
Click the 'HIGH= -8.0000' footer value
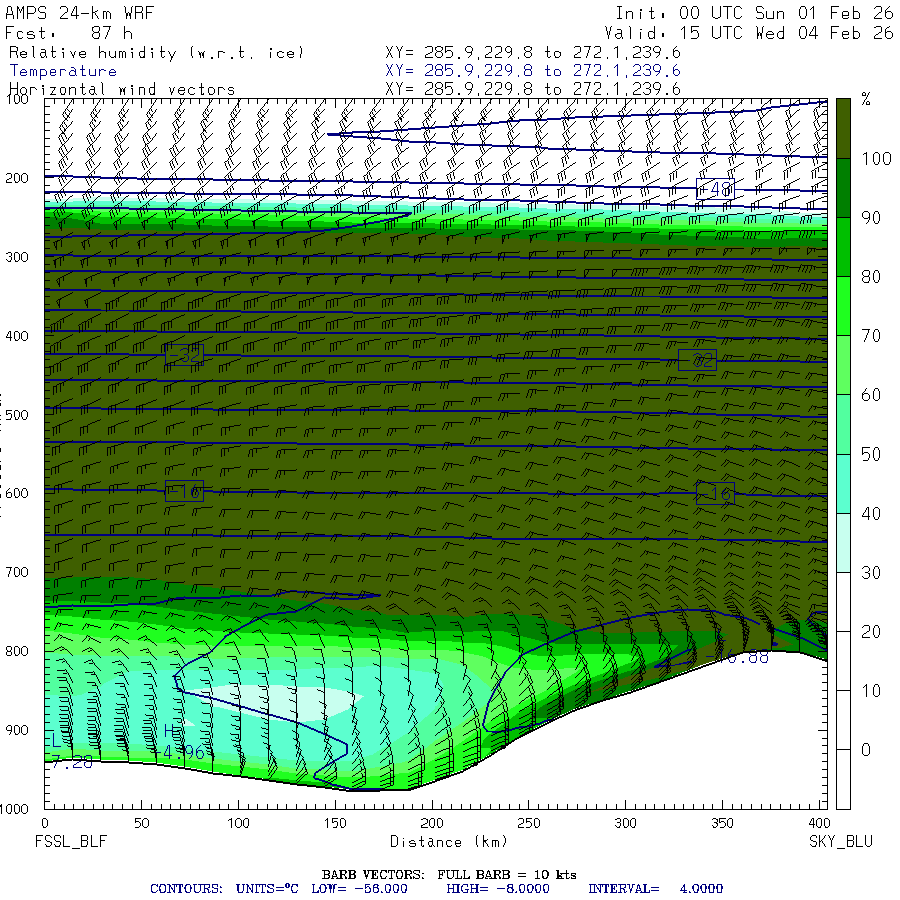(498, 889)
